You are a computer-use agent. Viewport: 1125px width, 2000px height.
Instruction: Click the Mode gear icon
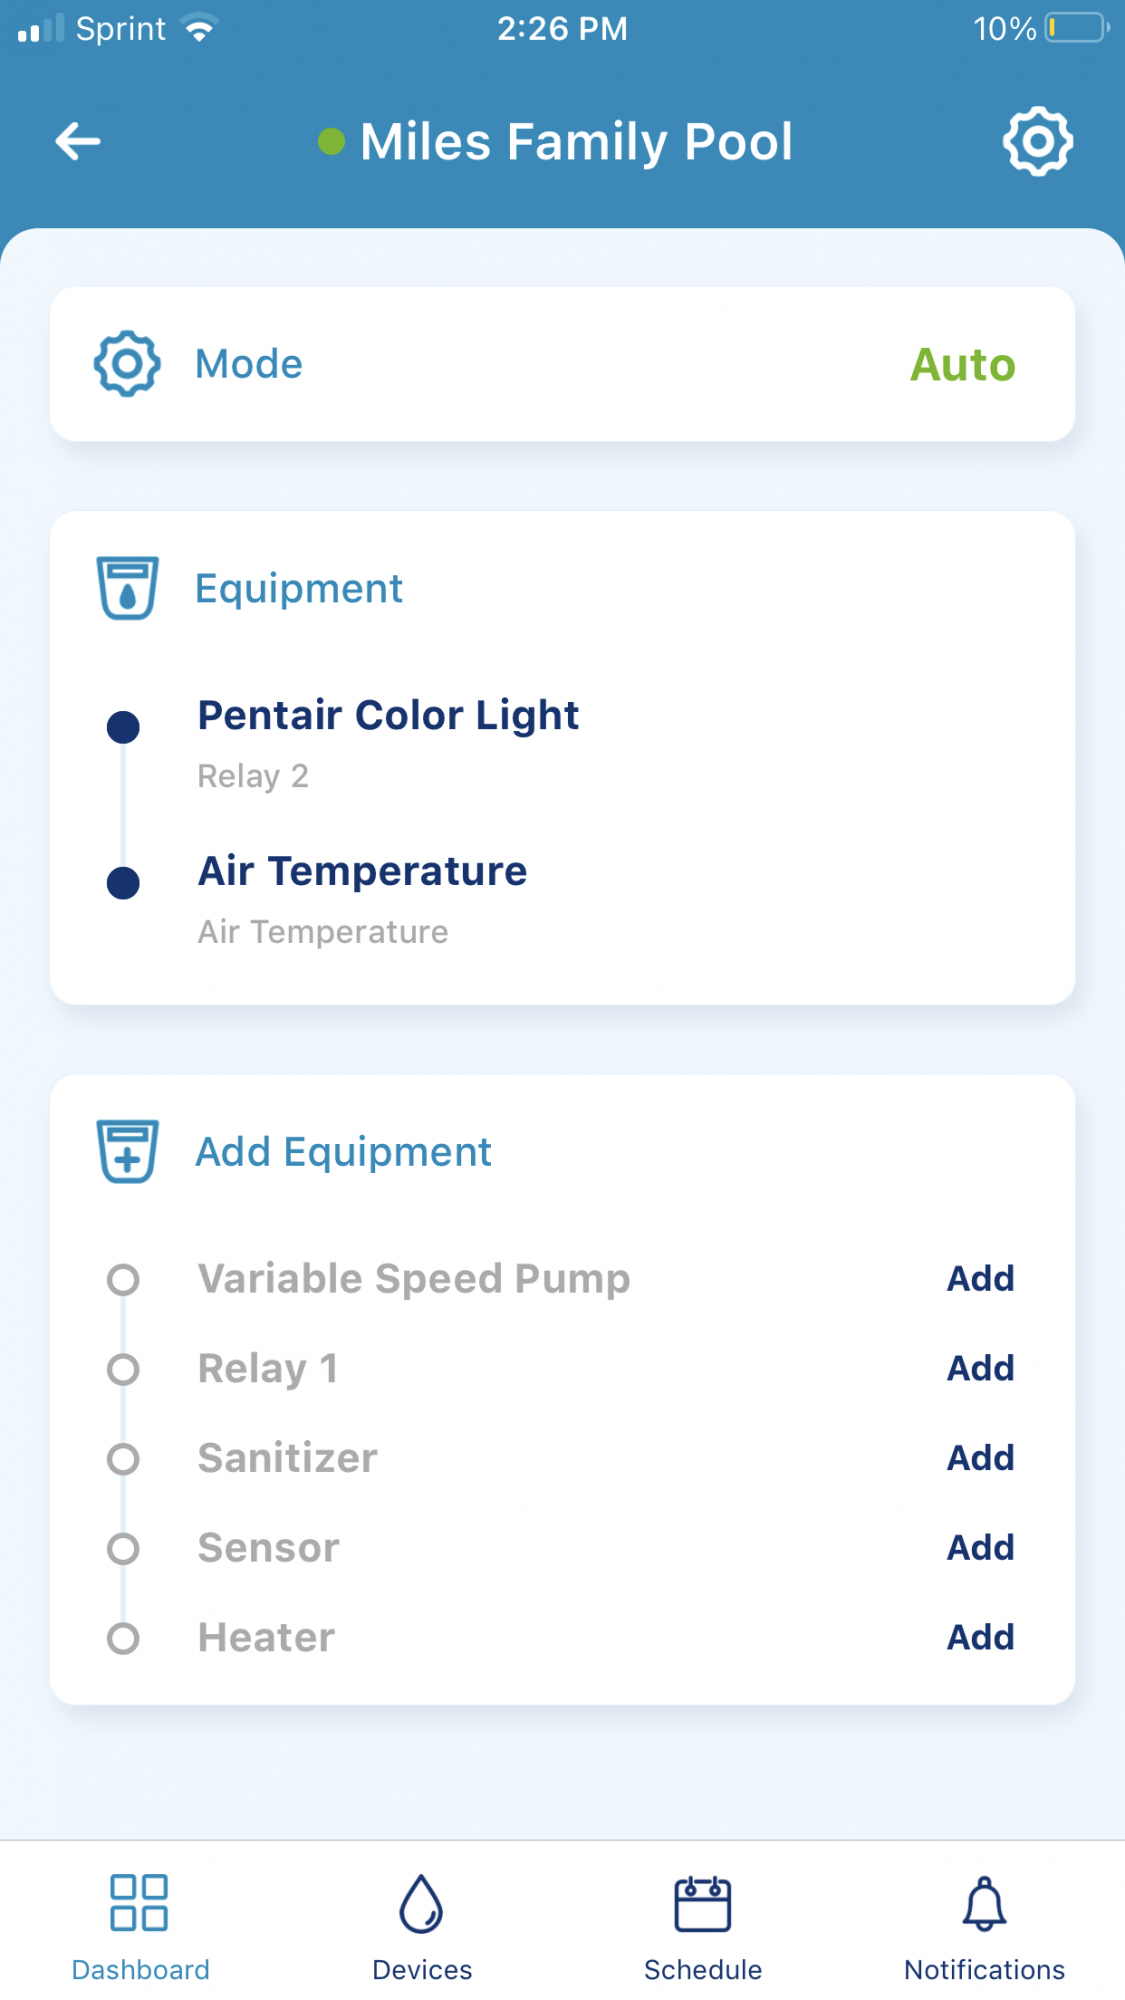coord(127,363)
